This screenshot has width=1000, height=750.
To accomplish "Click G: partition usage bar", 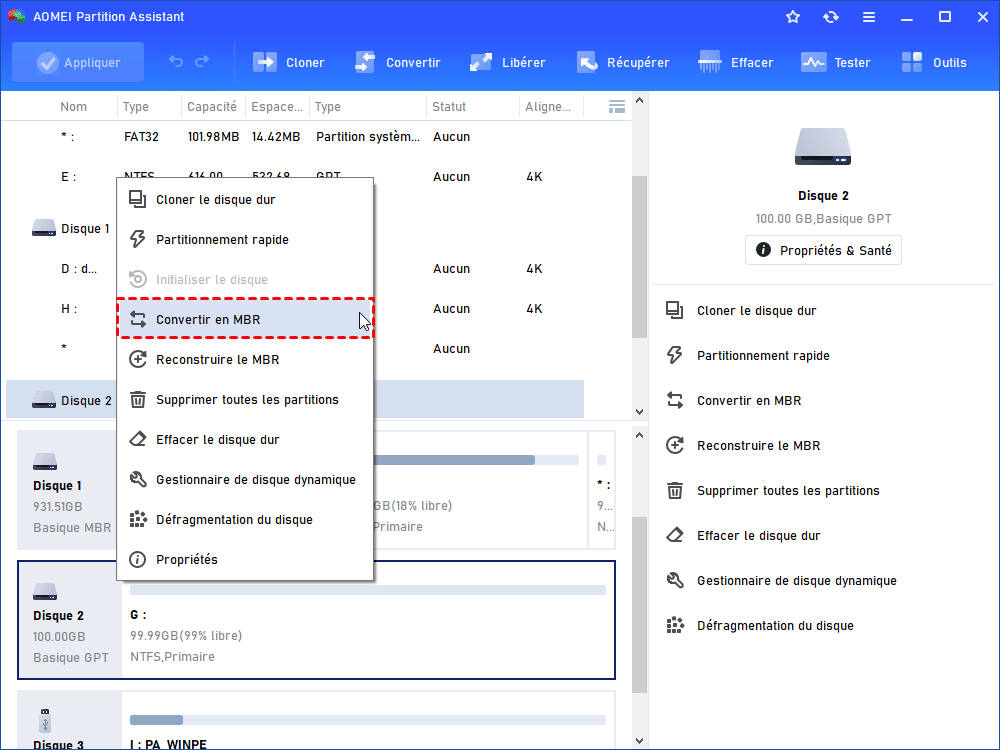I will (x=367, y=590).
